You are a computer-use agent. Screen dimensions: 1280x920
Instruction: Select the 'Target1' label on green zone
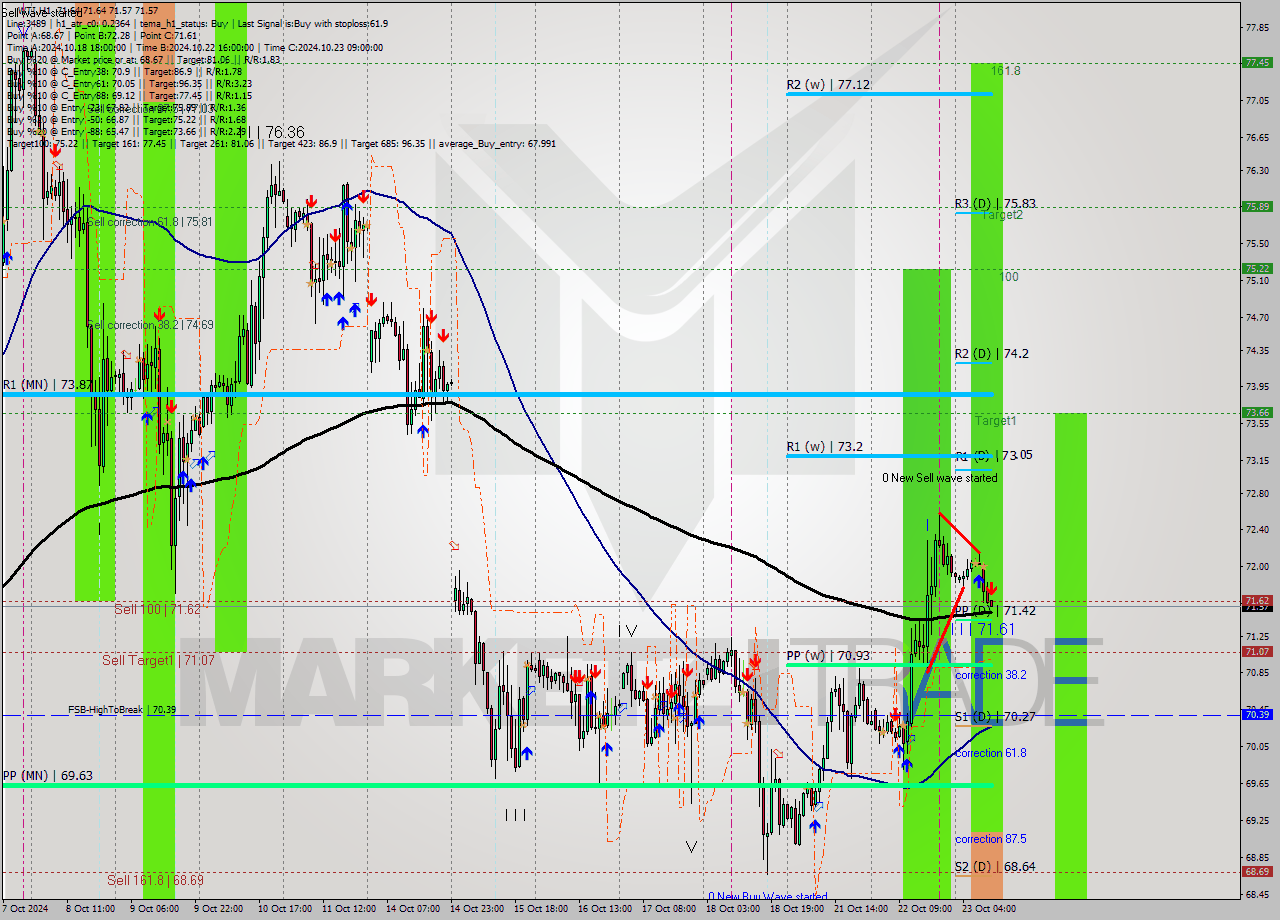click(995, 421)
